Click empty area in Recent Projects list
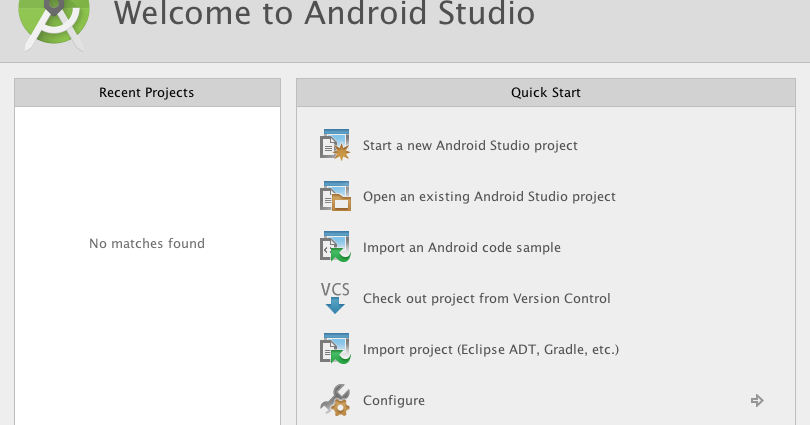The height and width of the screenshot is (425, 810). pos(147,340)
